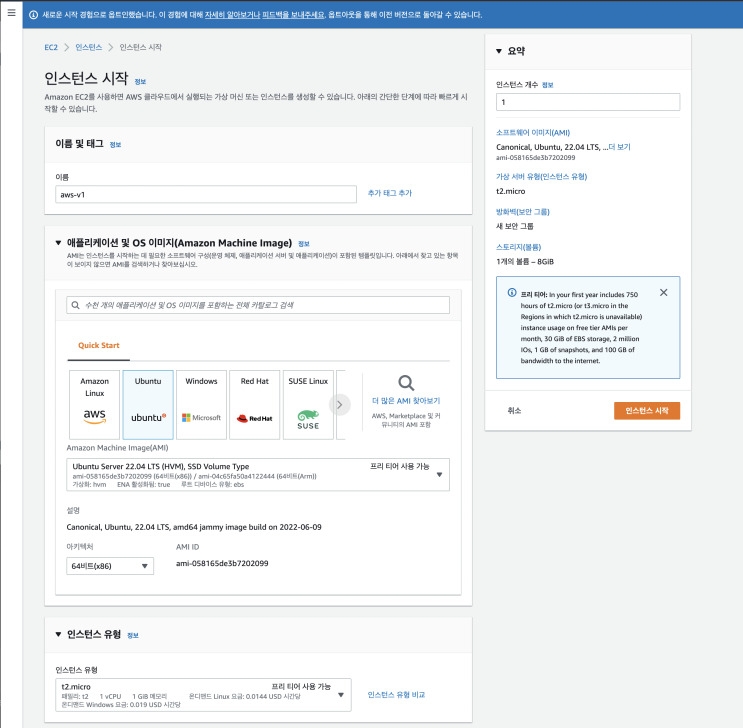Click the search icon in AMI catalog field
The height and width of the screenshot is (728, 743).
pyautogui.click(x=75, y=305)
